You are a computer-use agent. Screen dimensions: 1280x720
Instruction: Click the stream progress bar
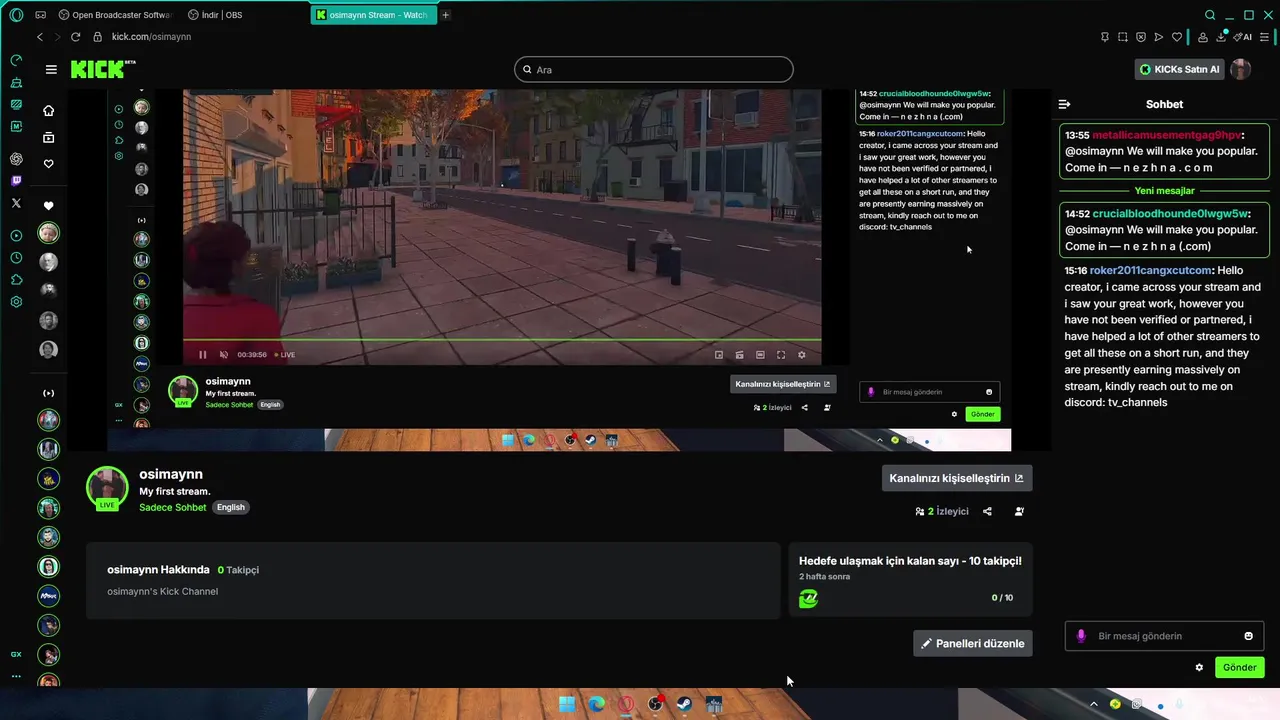point(502,340)
